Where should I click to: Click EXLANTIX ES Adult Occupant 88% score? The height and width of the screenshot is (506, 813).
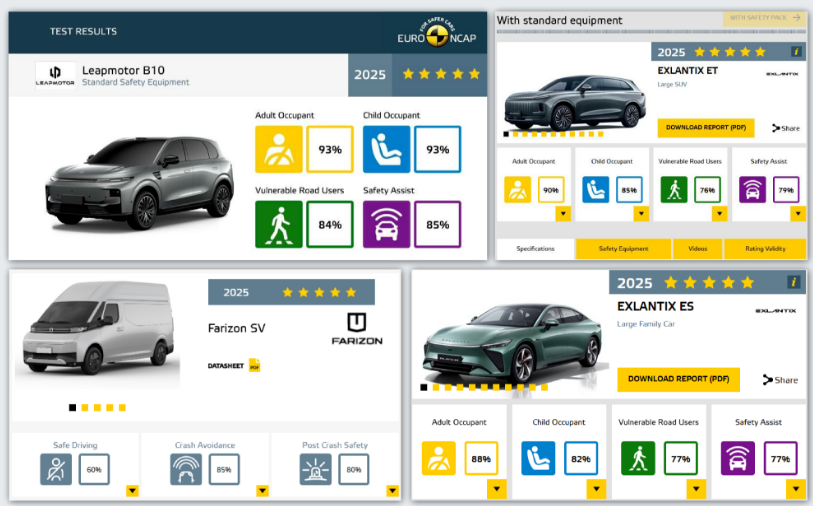point(481,458)
